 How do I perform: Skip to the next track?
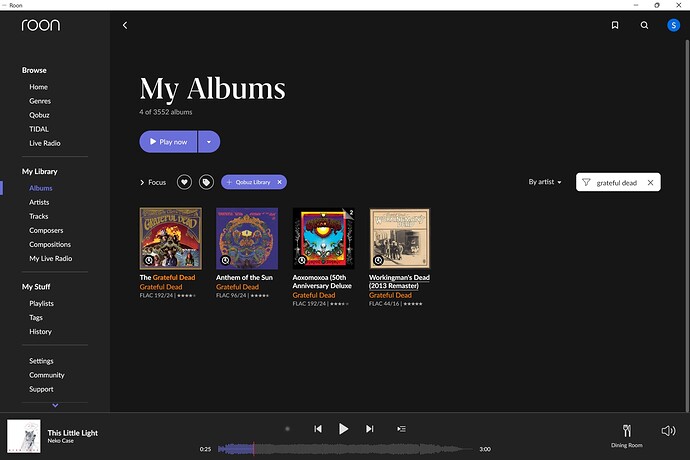tap(370, 429)
